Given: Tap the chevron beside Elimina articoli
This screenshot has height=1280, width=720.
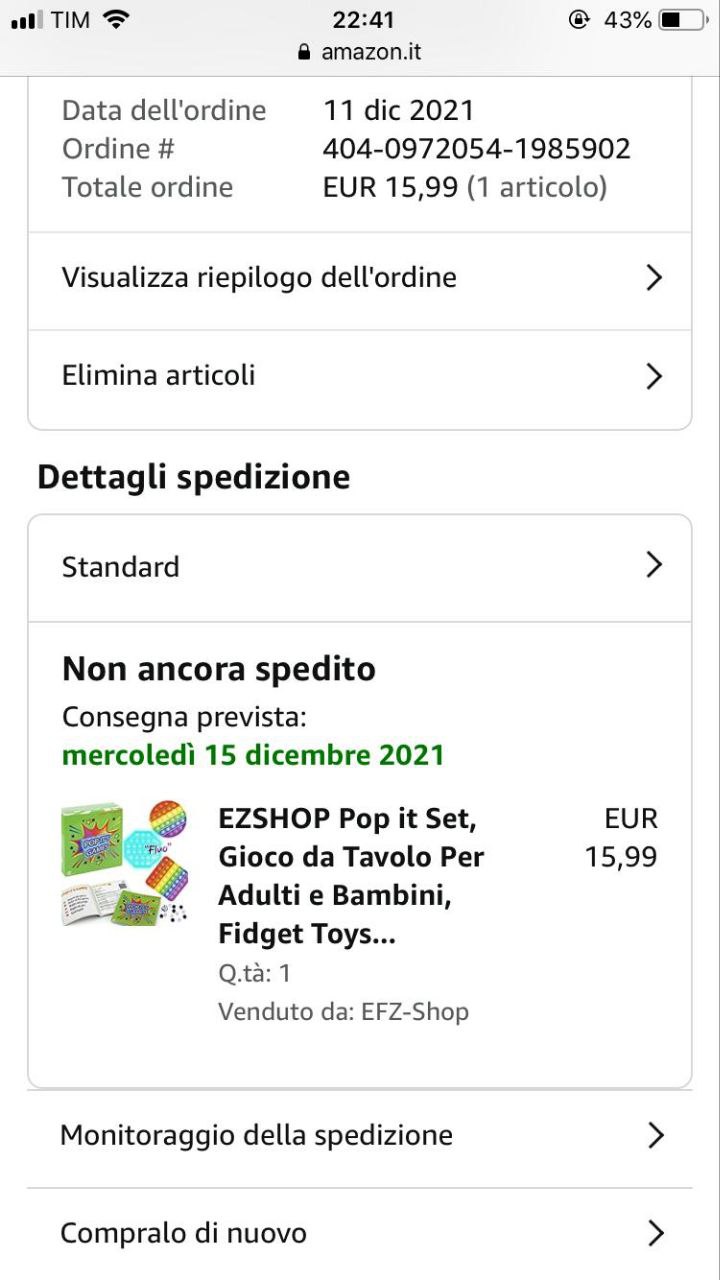Looking at the screenshot, I should pos(654,376).
